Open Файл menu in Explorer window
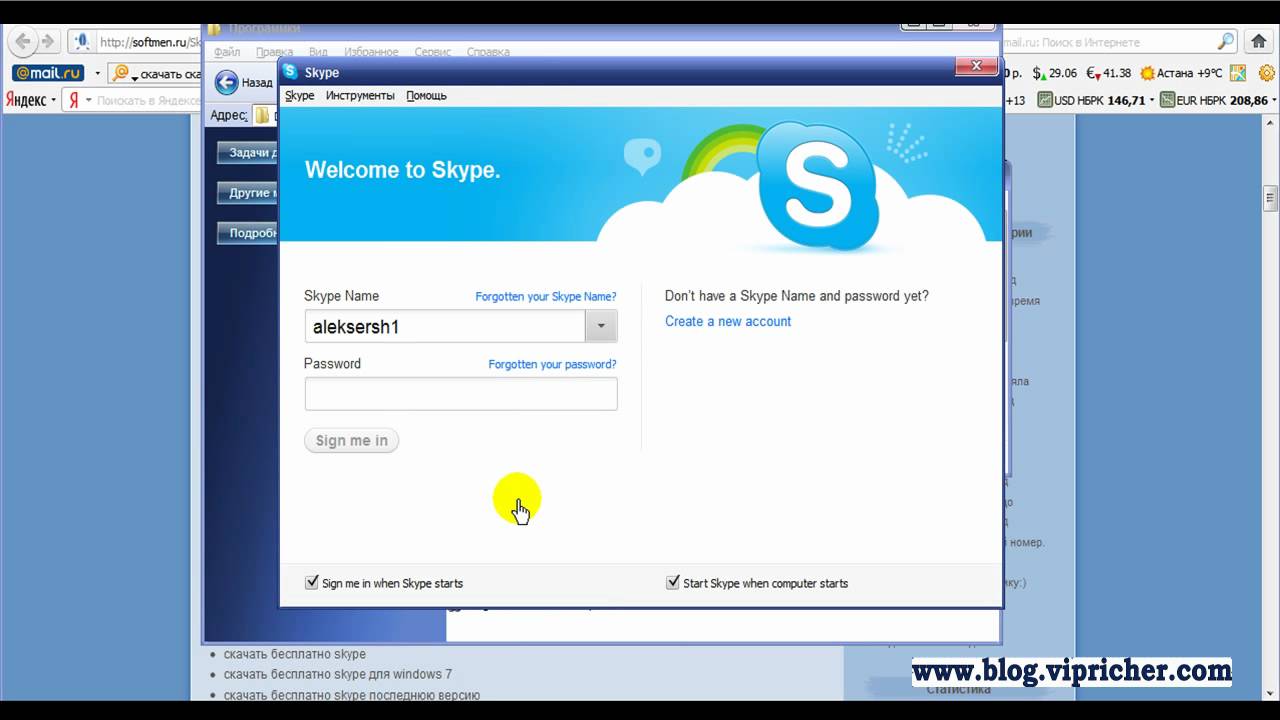 pyautogui.click(x=227, y=52)
